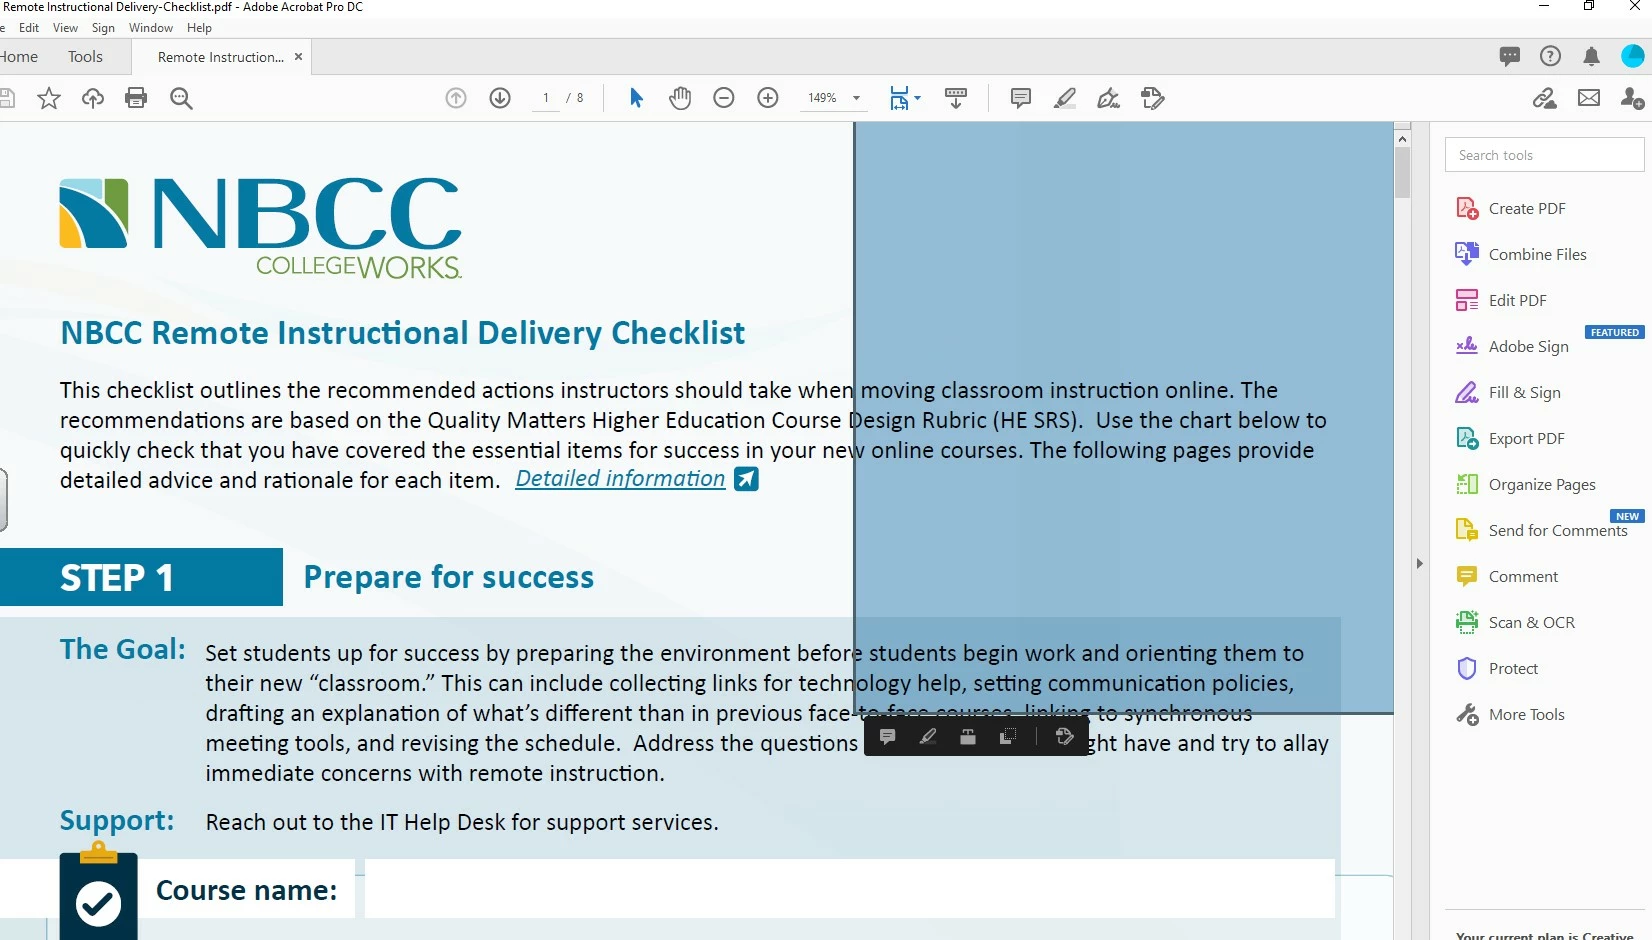
Task: Open the zoom level dropdown arrow
Action: [856, 98]
